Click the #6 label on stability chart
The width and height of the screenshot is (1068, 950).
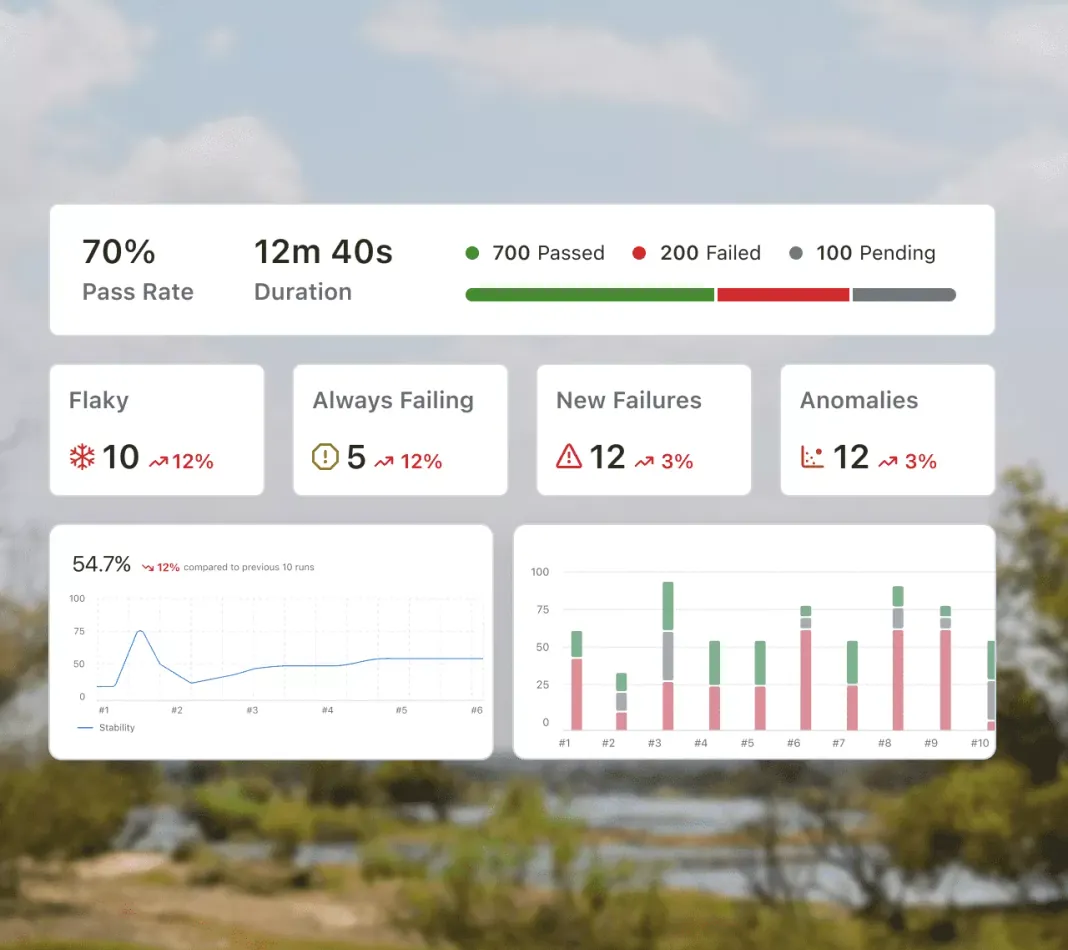(477, 710)
